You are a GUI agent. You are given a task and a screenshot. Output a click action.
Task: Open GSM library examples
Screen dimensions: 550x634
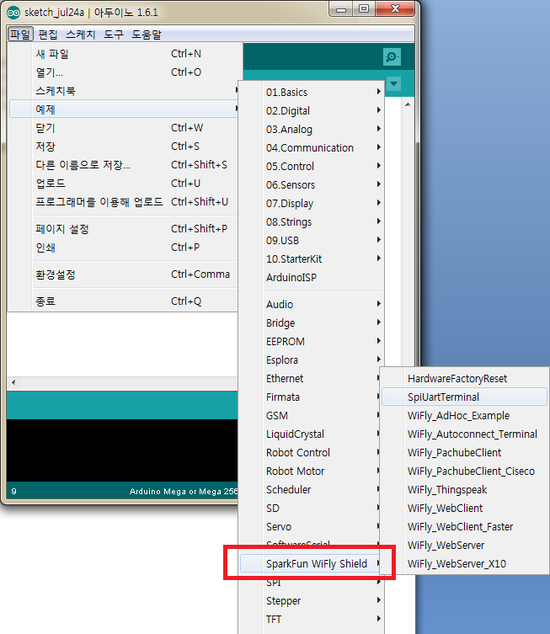click(x=311, y=416)
